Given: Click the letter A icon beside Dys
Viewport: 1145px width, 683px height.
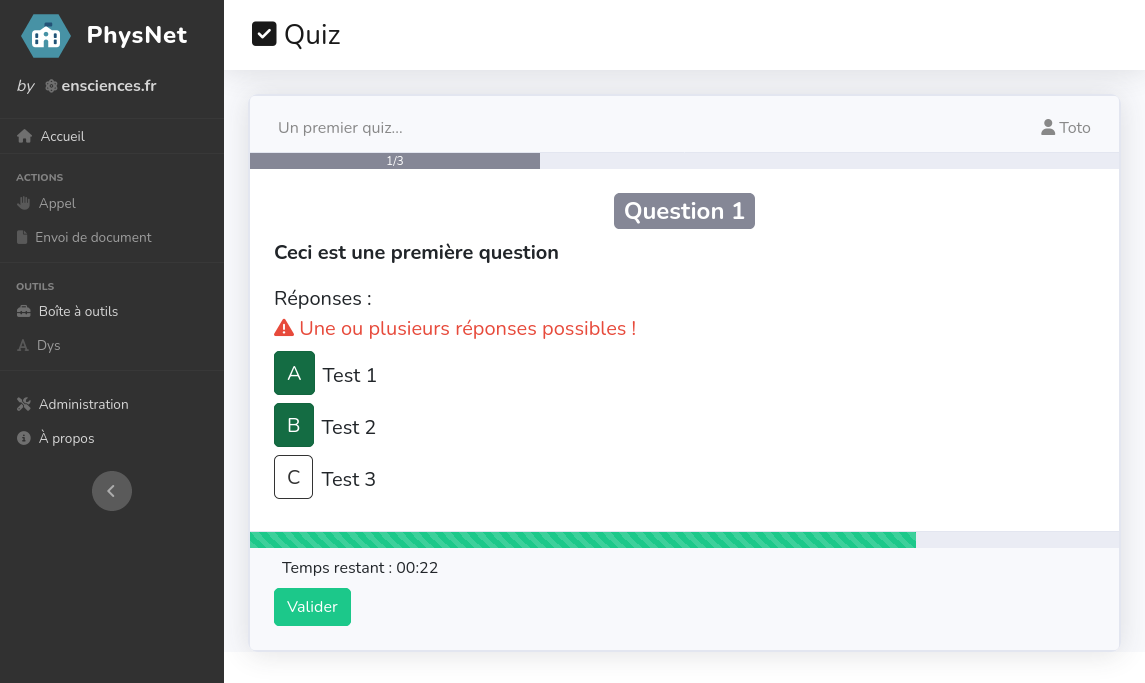Looking at the screenshot, I should pos(24,345).
